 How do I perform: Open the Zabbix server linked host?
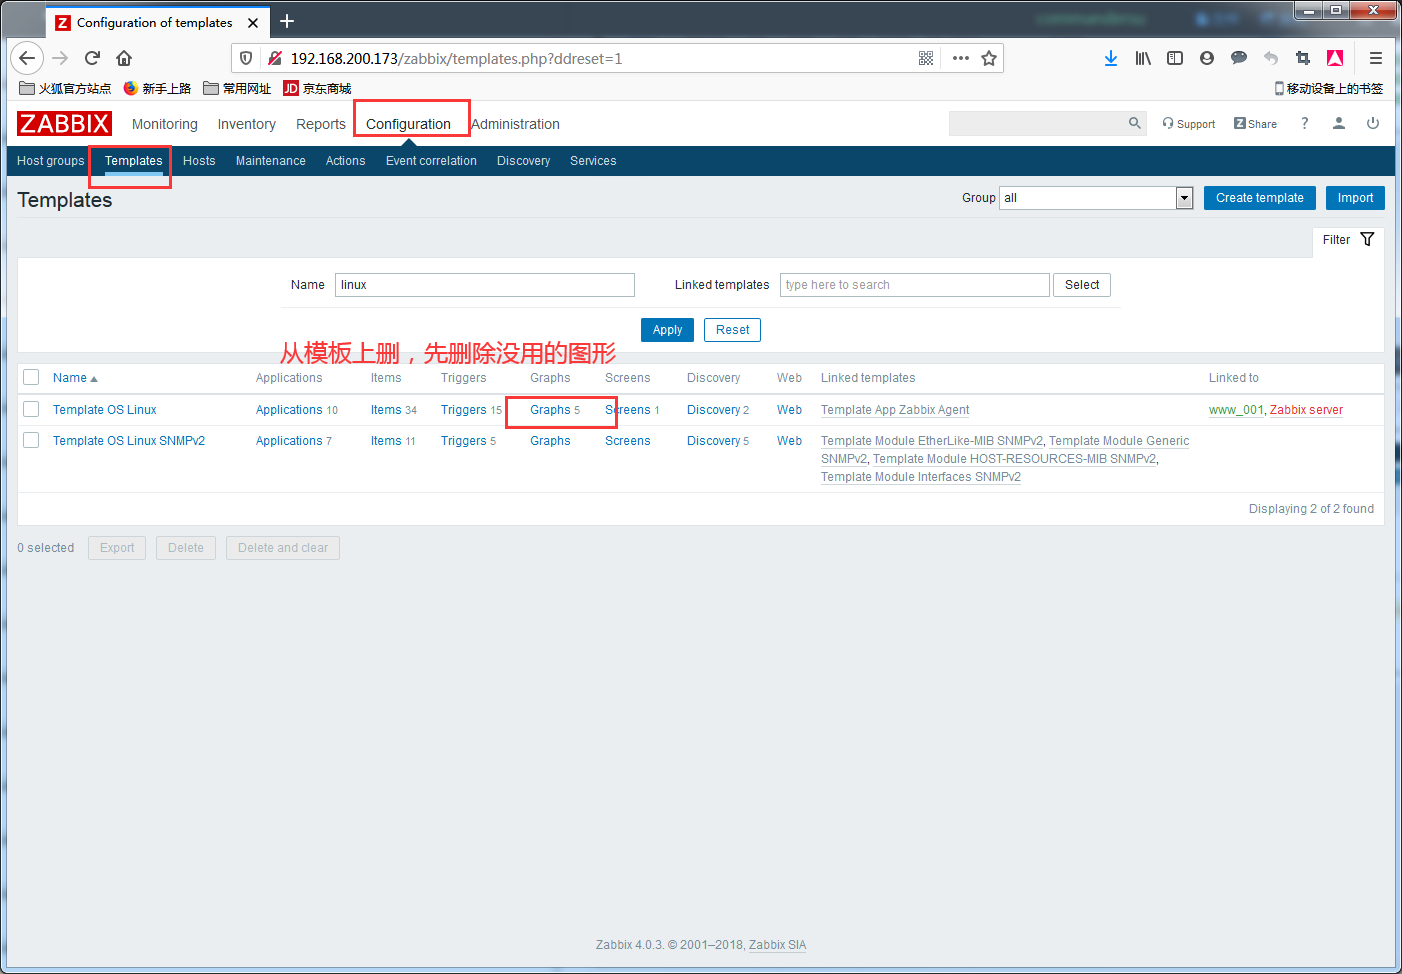point(1306,410)
